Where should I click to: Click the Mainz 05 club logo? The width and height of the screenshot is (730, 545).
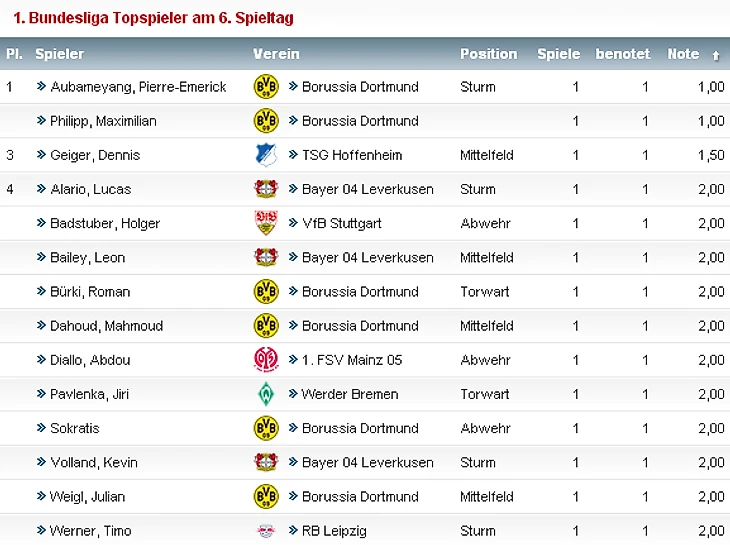pyautogui.click(x=266, y=360)
